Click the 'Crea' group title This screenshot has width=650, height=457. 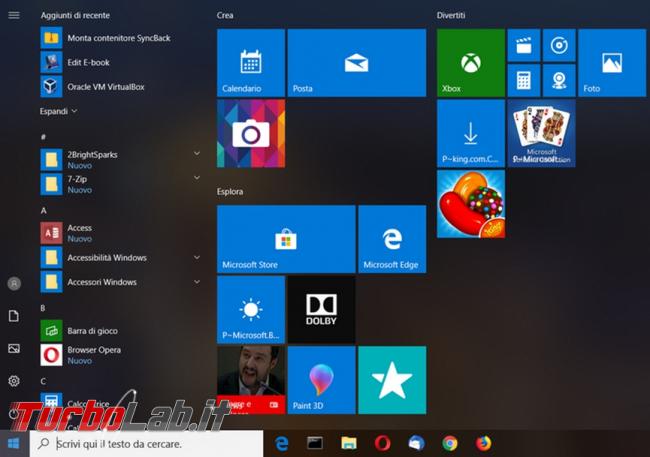225,15
